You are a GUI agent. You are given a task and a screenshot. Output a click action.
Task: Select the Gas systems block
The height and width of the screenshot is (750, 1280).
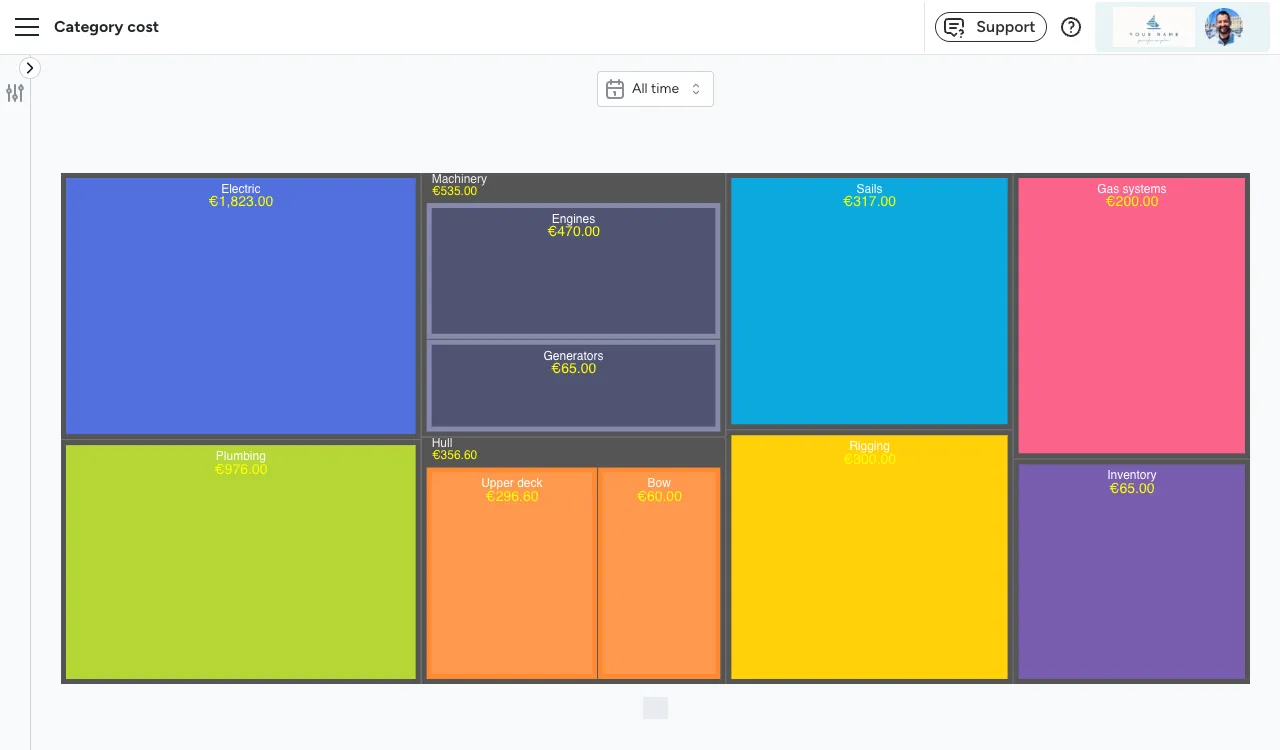pyautogui.click(x=1131, y=315)
